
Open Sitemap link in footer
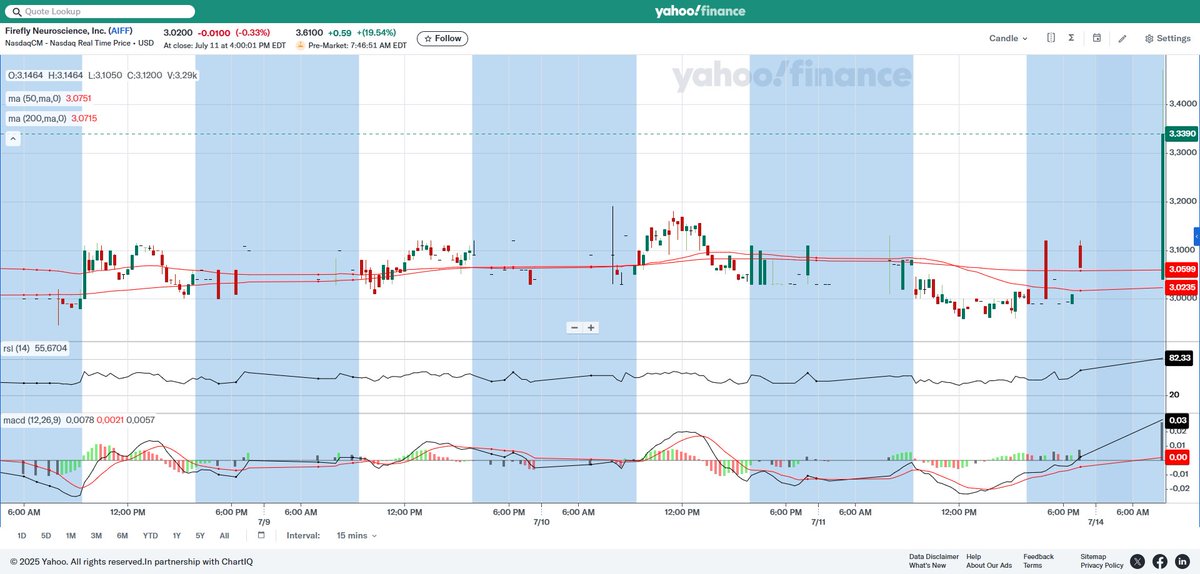click(x=1093, y=556)
